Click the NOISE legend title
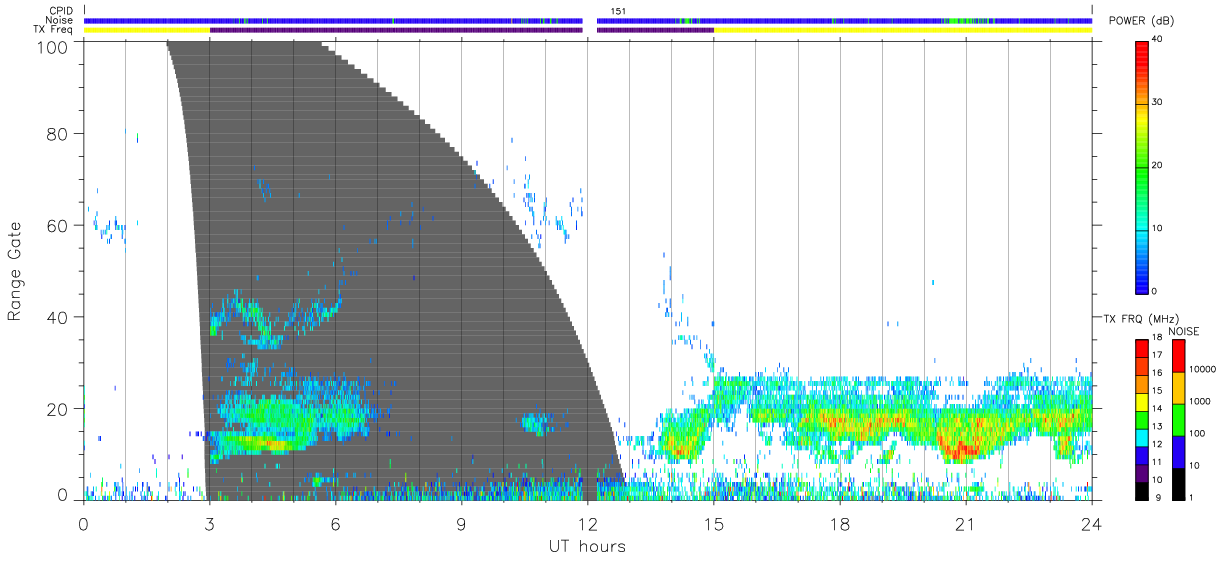 [x=1183, y=331]
